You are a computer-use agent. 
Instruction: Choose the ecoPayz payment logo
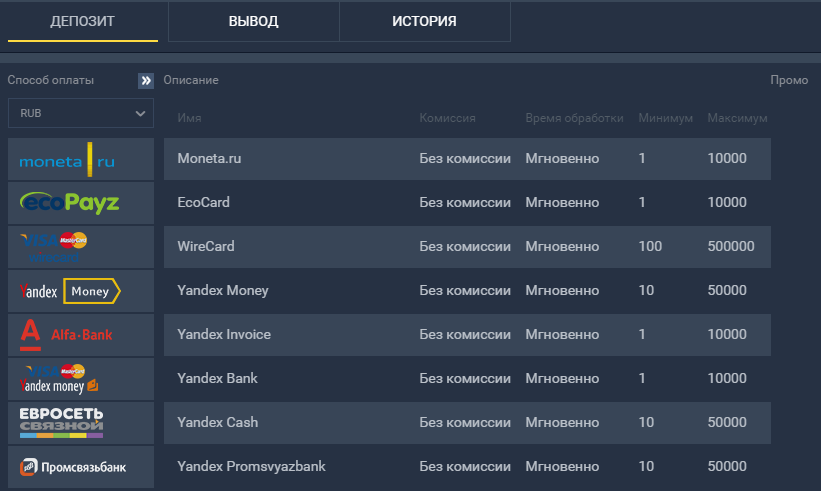pyautogui.click(x=81, y=203)
